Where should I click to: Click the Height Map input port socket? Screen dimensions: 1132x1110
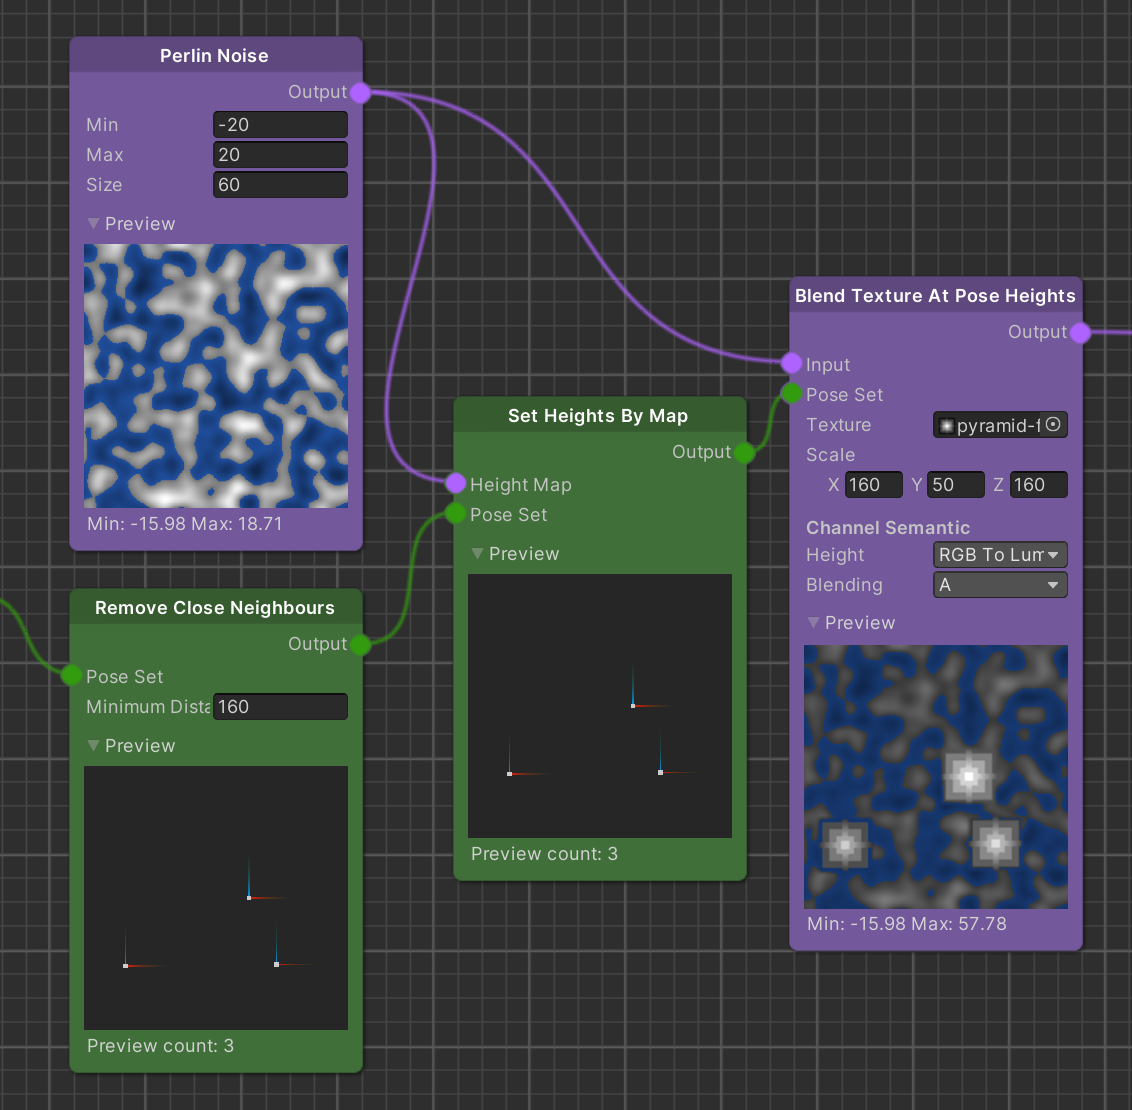(x=455, y=484)
